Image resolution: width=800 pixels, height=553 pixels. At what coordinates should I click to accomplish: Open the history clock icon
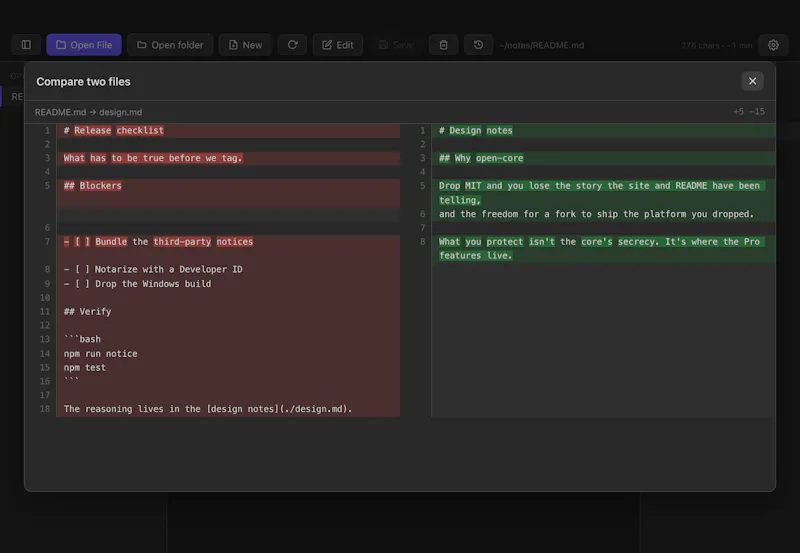(x=478, y=45)
